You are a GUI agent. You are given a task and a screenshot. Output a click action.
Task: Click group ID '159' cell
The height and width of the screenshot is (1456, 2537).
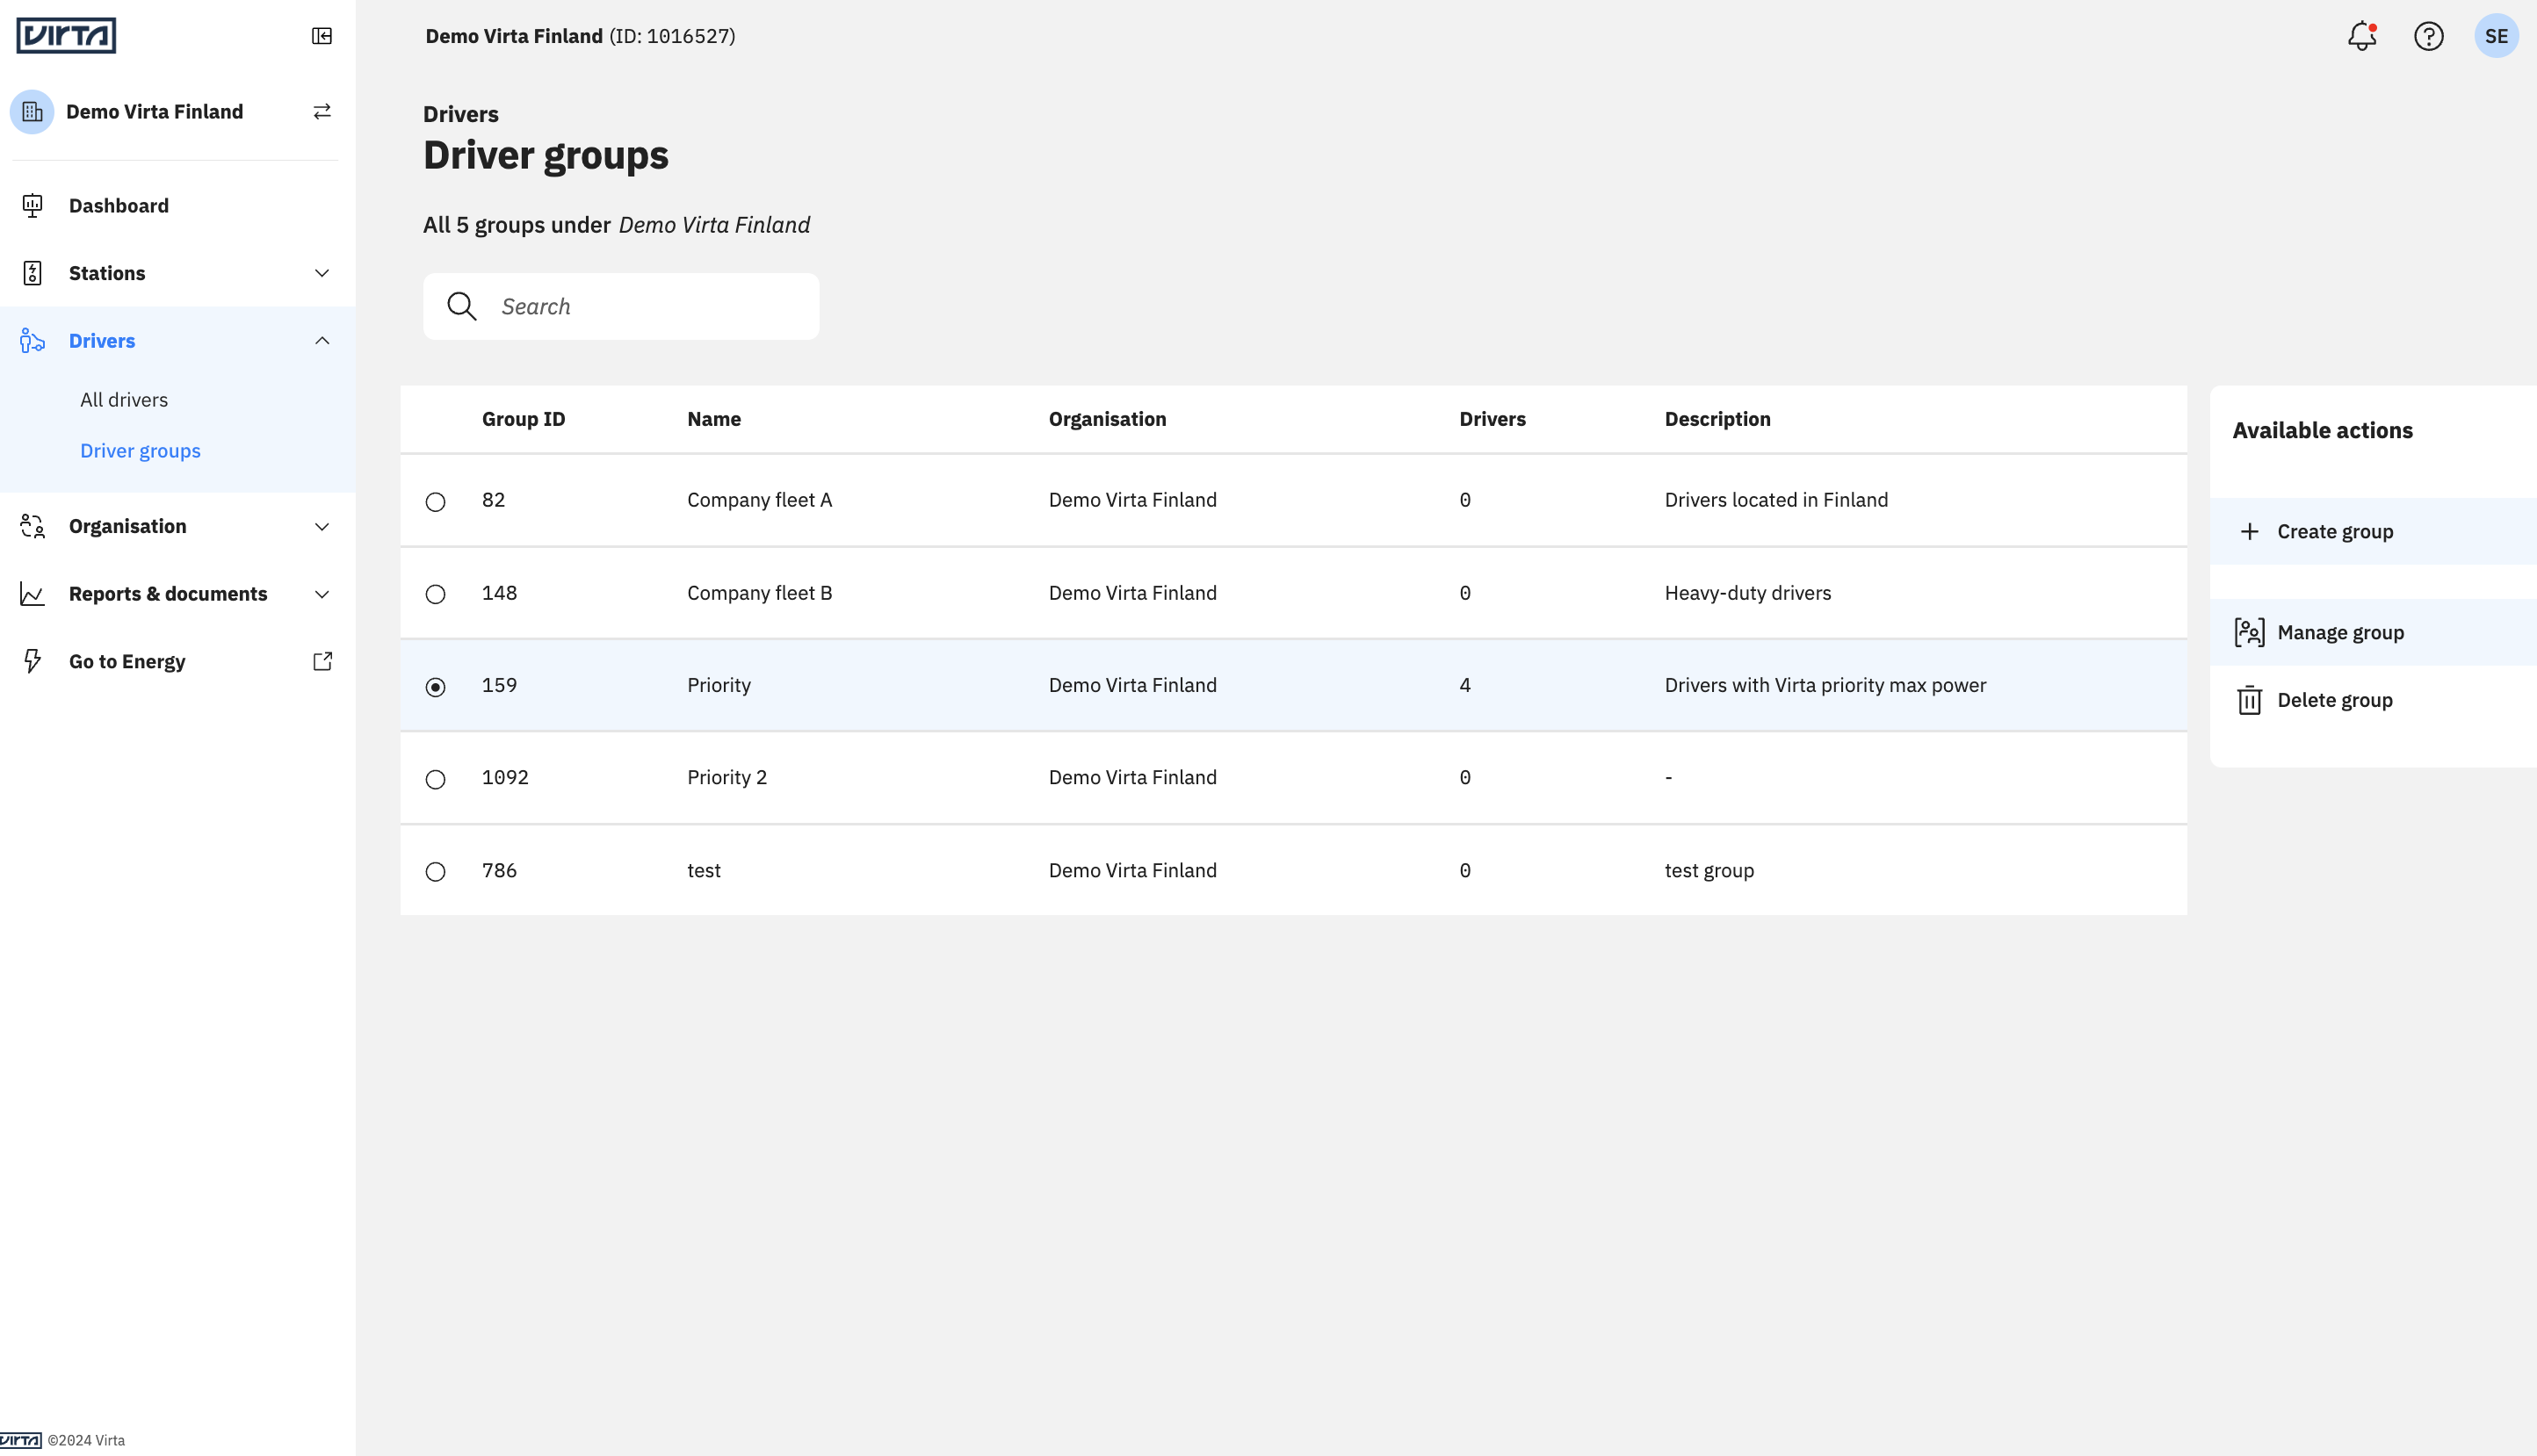click(x=499, y=685)
